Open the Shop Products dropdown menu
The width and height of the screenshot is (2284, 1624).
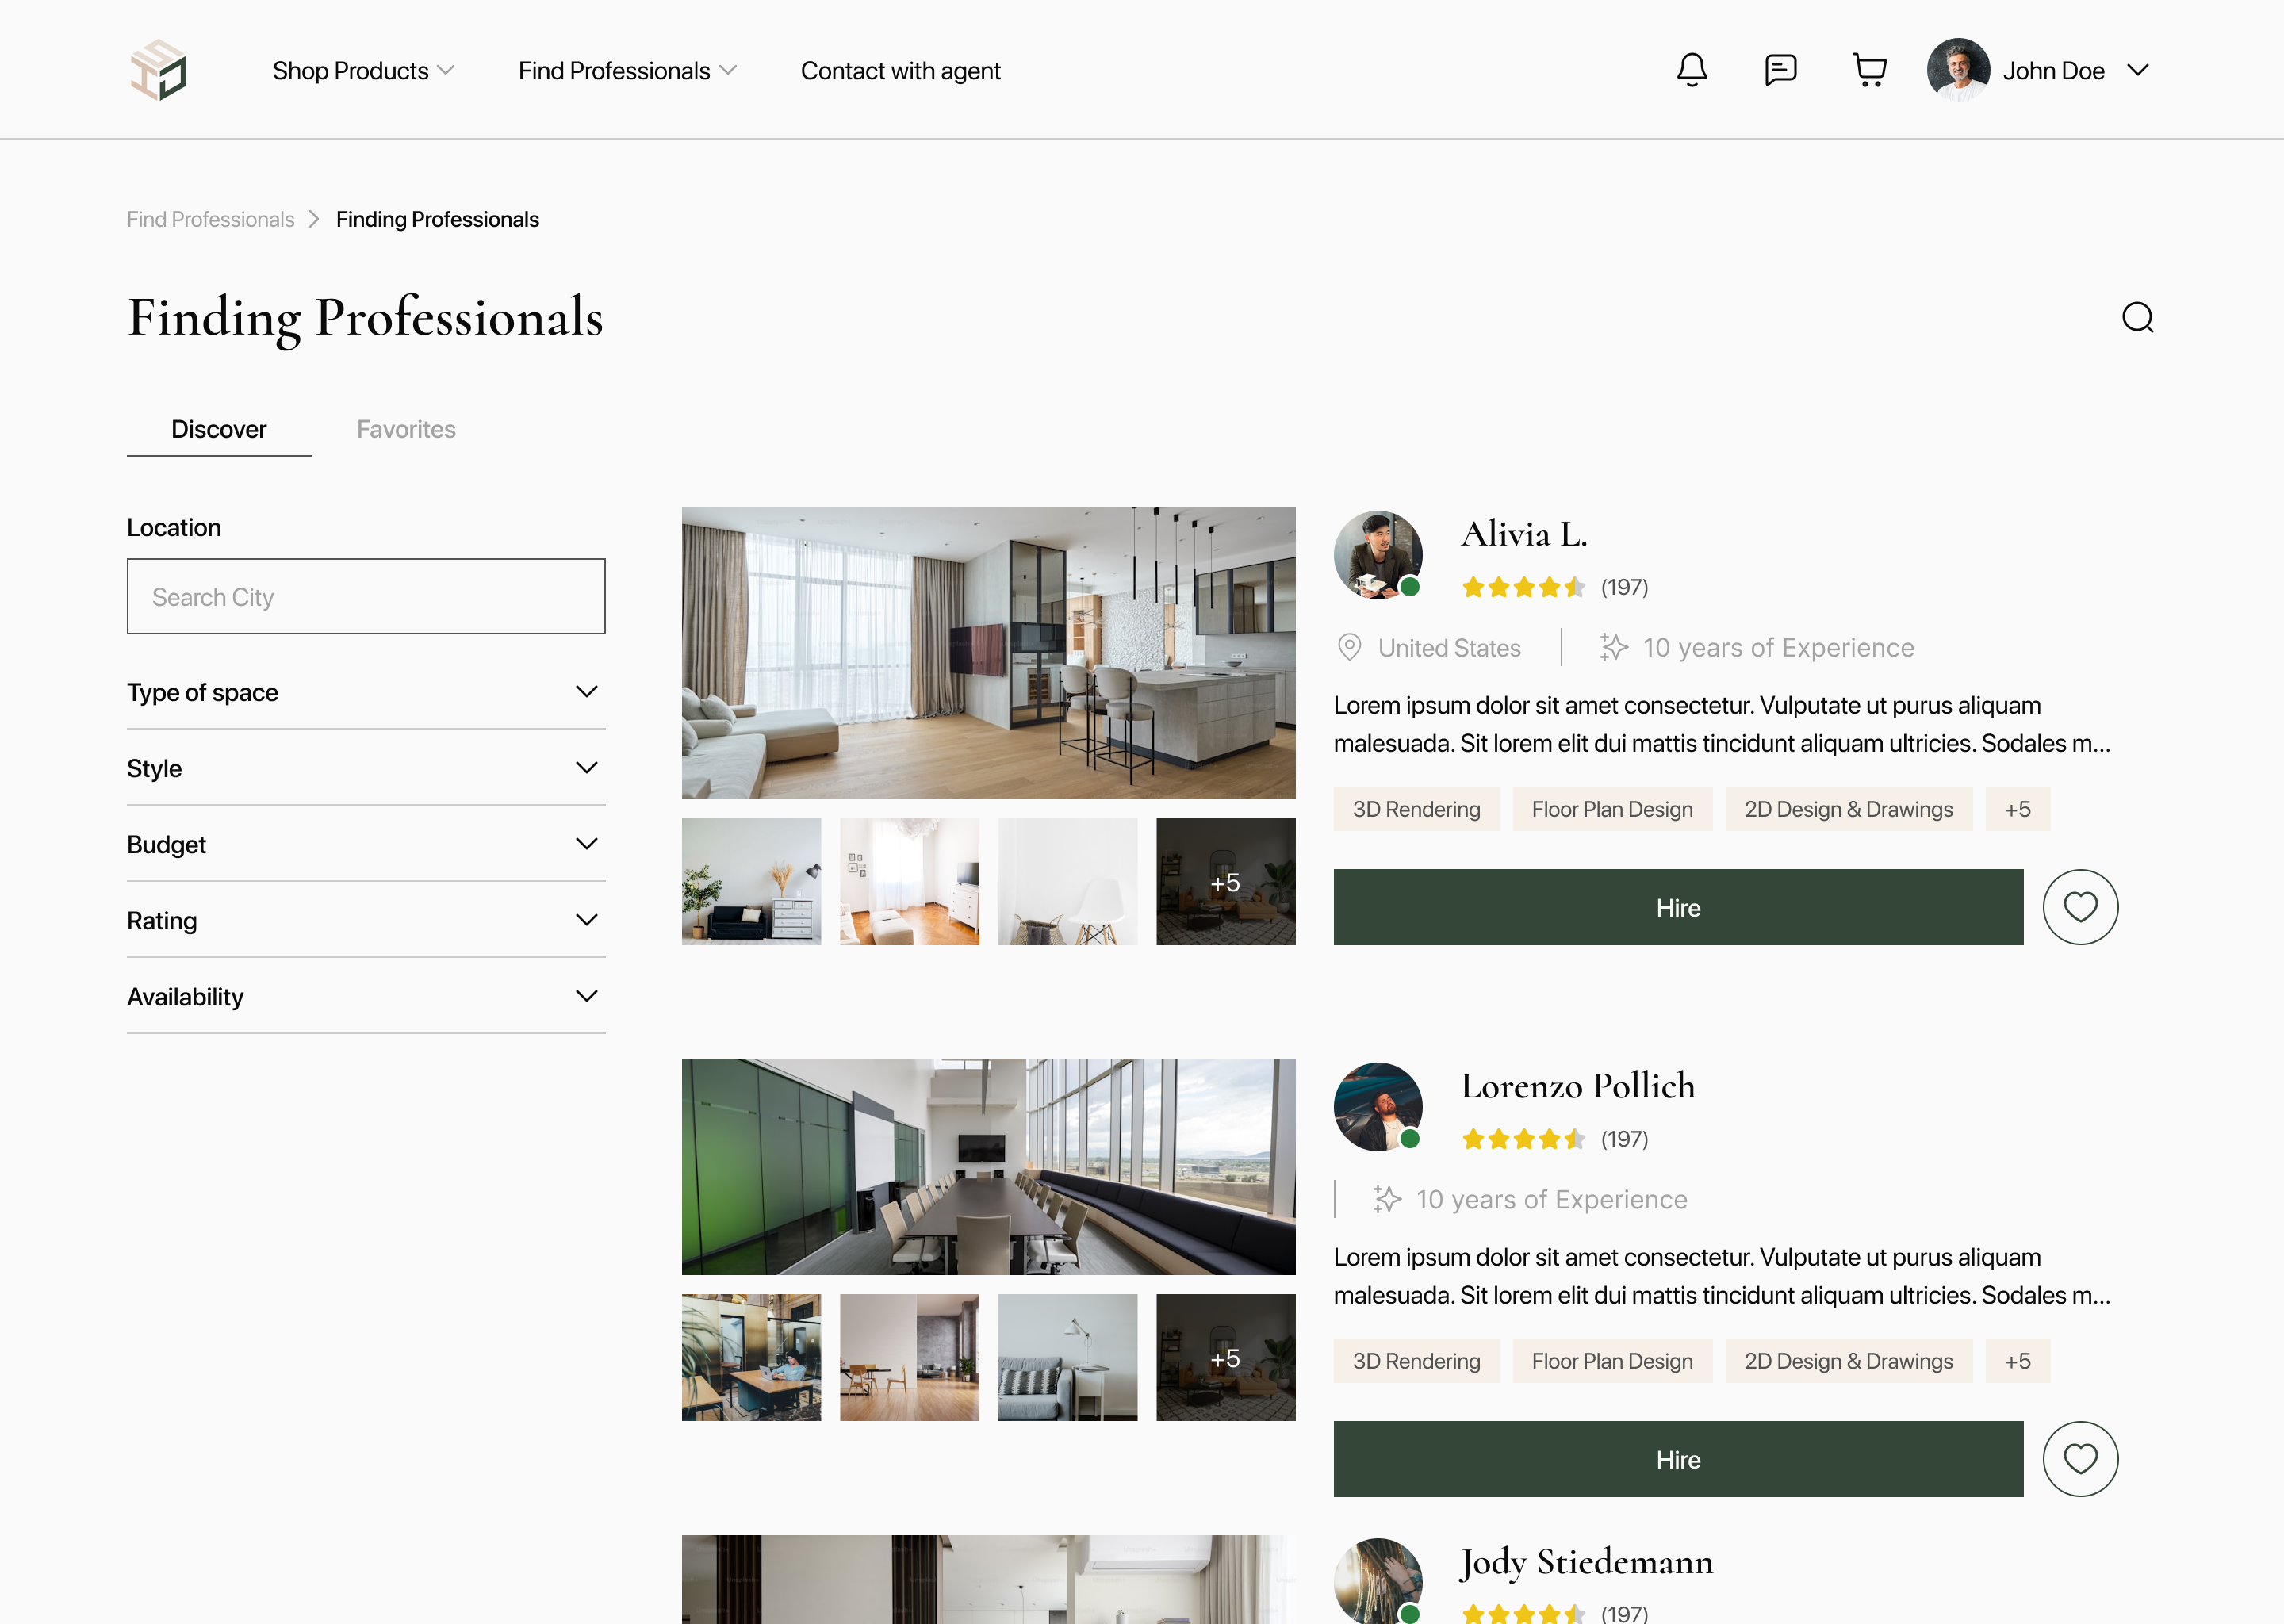coord(363,71)
